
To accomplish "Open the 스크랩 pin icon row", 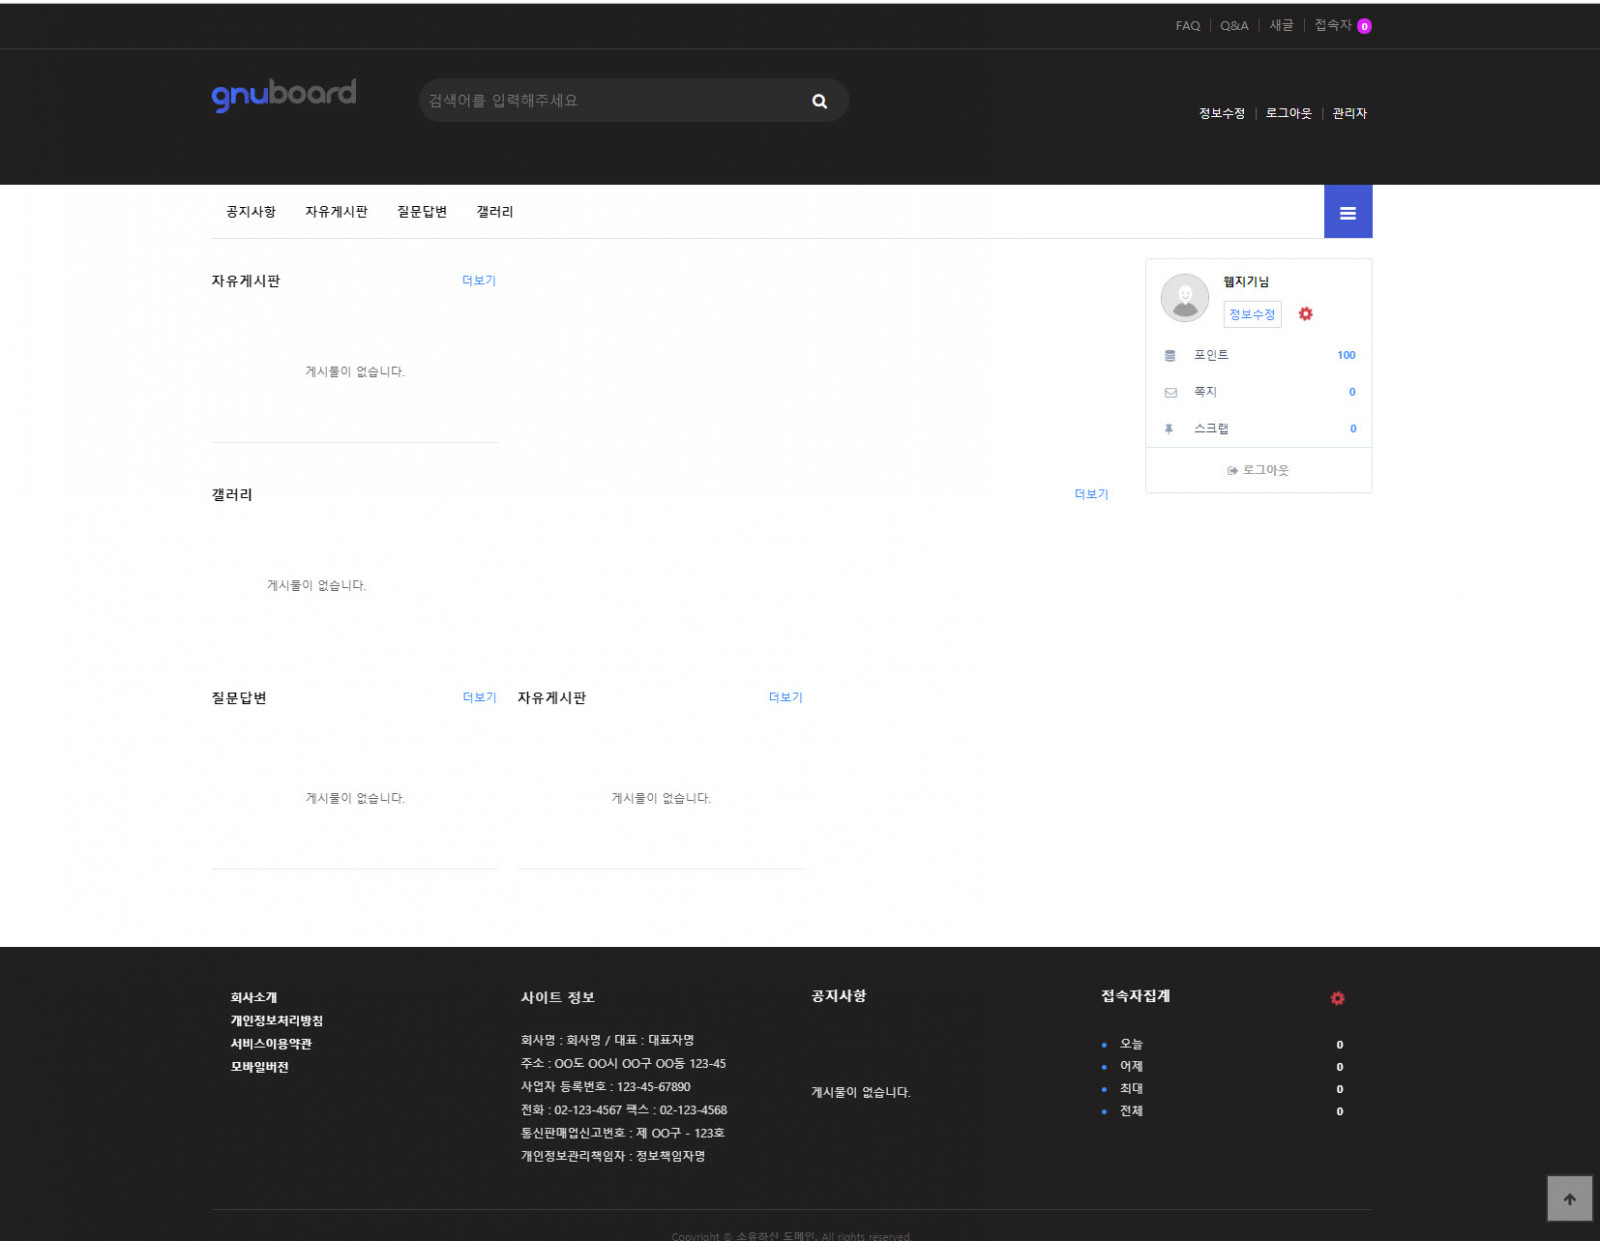I will pyautogui.click(x=1258, y=429).
